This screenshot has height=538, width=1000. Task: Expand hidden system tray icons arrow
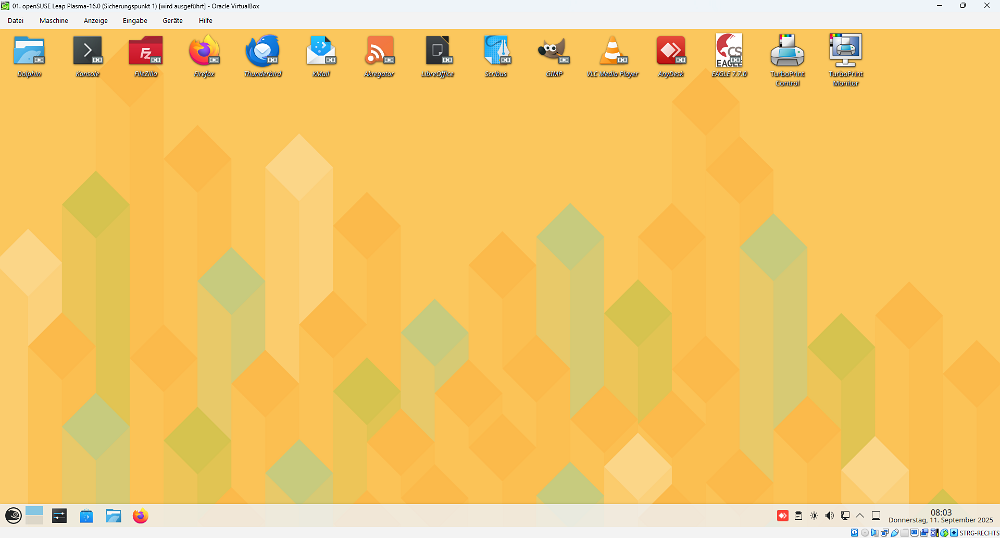(x=860, y=516)
